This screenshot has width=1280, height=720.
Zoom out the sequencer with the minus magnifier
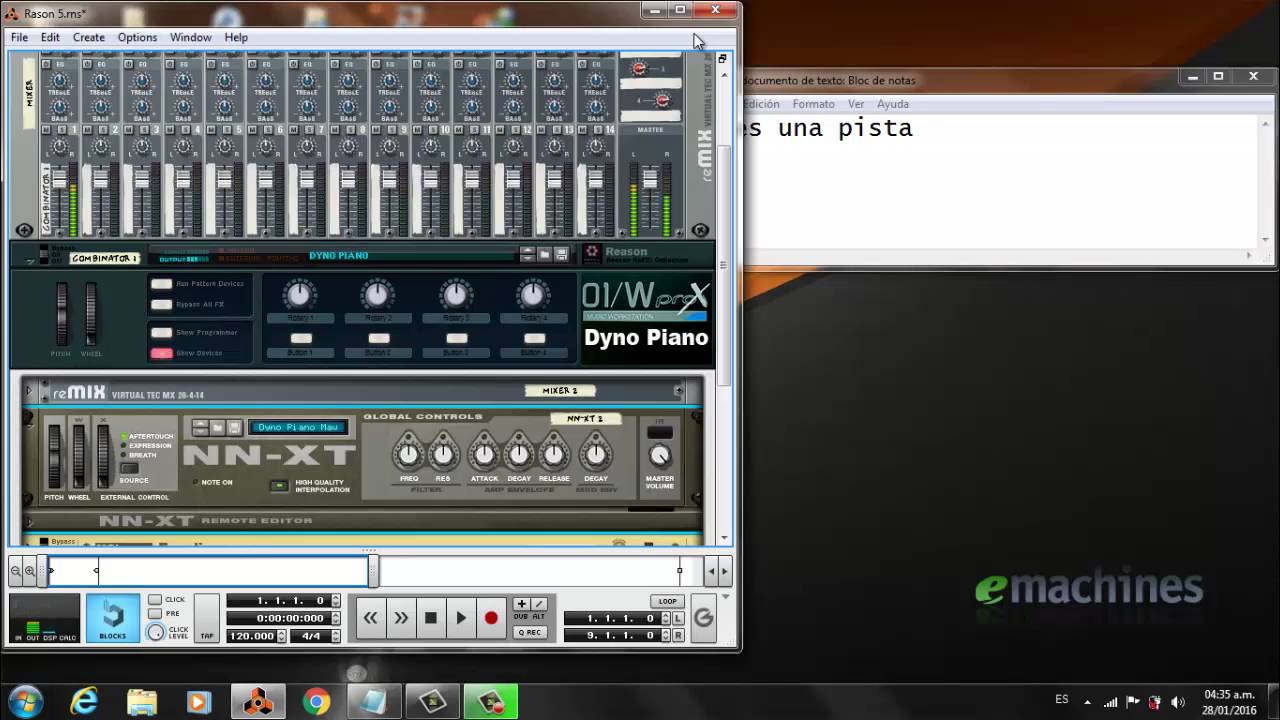[16, 571]
